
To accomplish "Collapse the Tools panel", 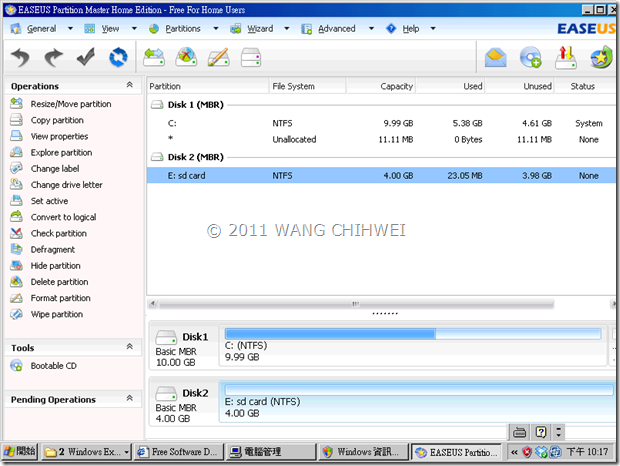I will (129, 347).
